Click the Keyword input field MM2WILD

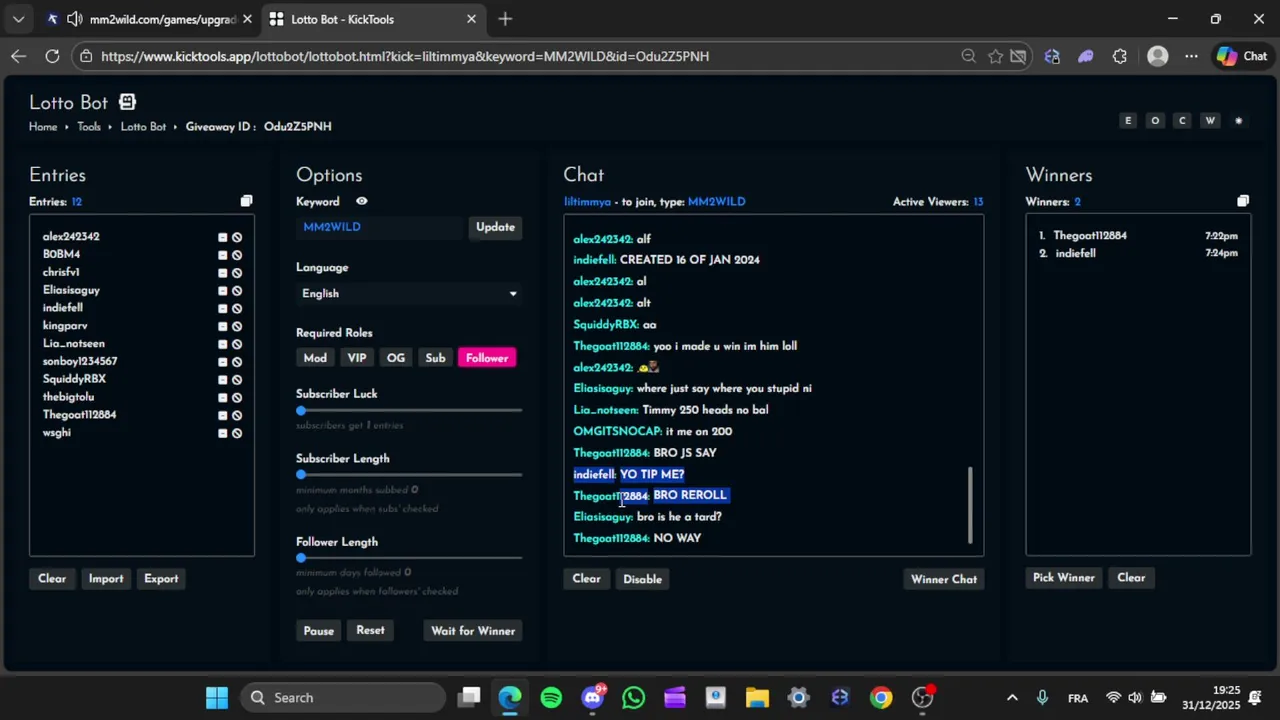pos(380,227)
